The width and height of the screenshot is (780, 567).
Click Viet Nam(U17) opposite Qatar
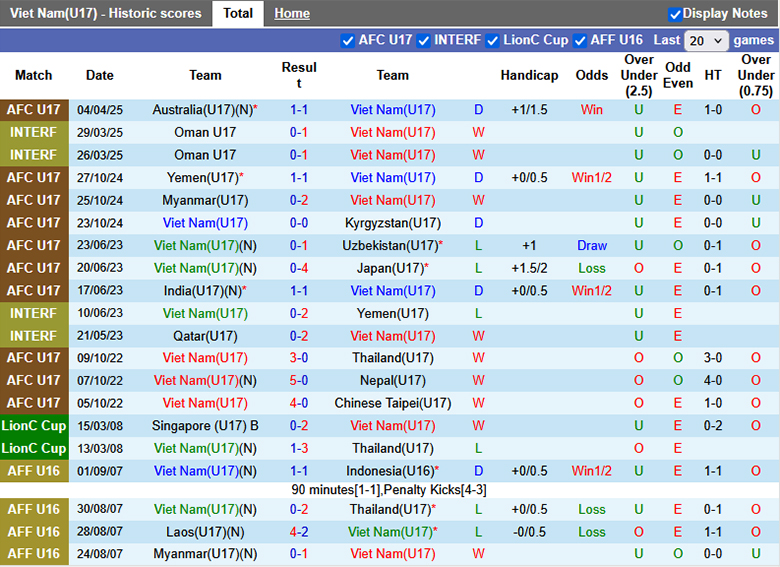(392, 336)
